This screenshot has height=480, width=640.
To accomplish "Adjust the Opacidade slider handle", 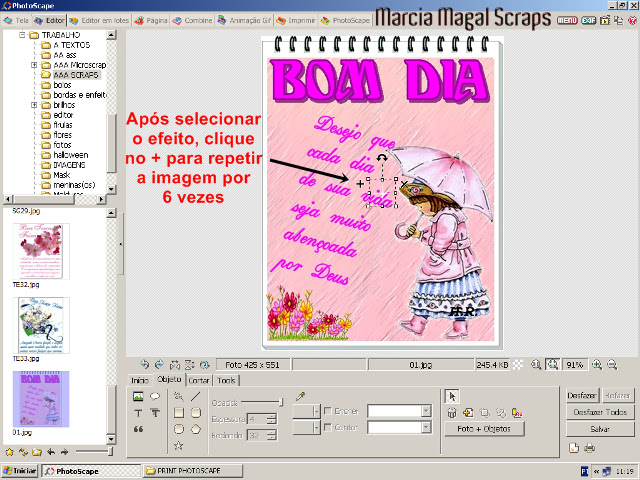I will (x=281, y=402).
